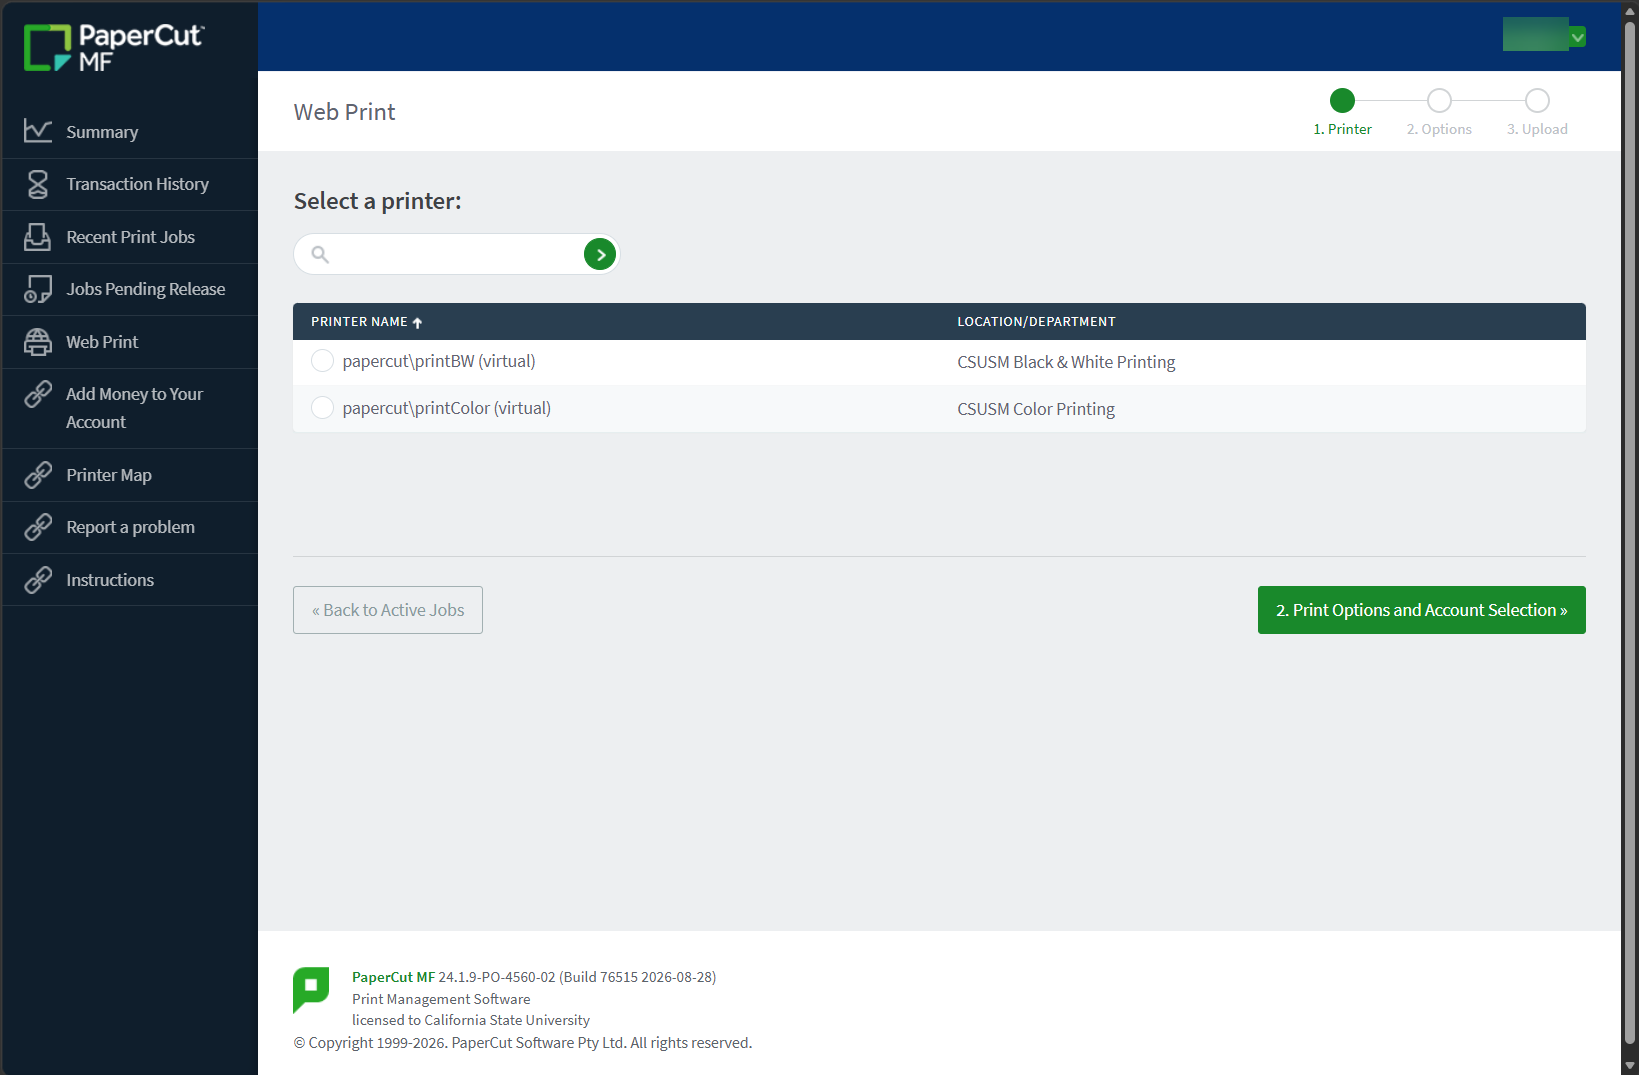Focus the printer search input field
The height and width of the screenshot is (1075, 1639).
456,254
